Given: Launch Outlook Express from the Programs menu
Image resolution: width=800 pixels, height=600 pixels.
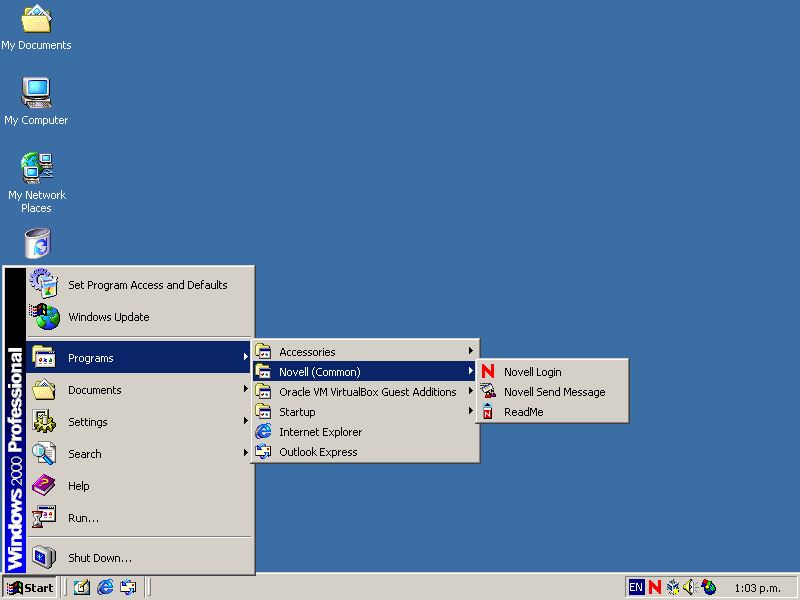Looking at the screenshot, I should 365,452.
